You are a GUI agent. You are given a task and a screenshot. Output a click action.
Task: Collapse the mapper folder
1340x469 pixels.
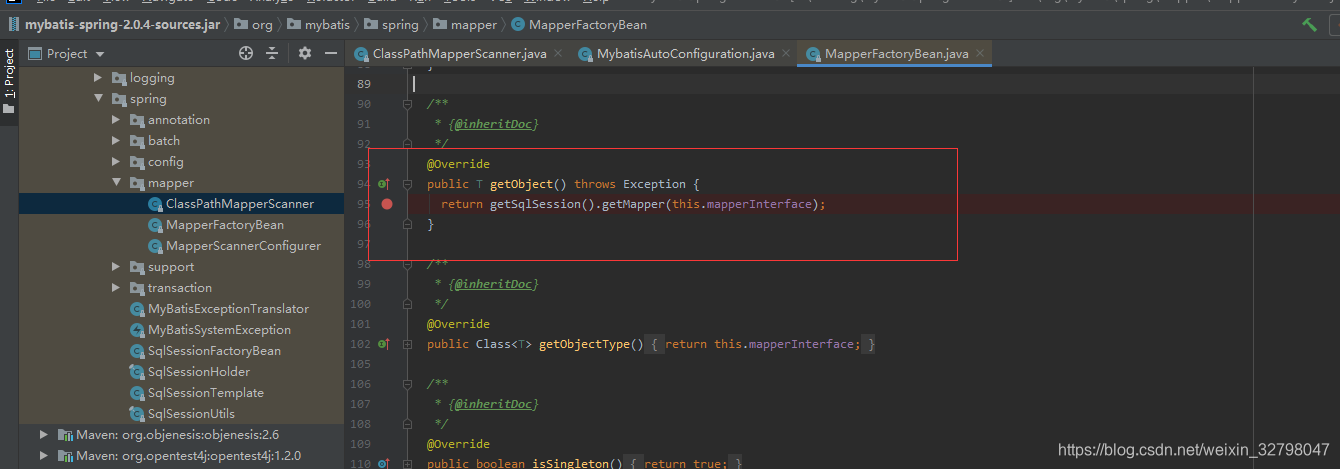(117, 182)
